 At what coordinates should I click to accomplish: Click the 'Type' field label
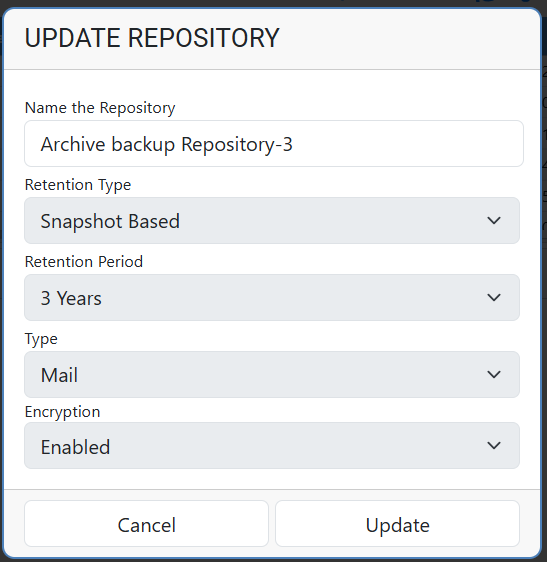[x=41, y=339]
